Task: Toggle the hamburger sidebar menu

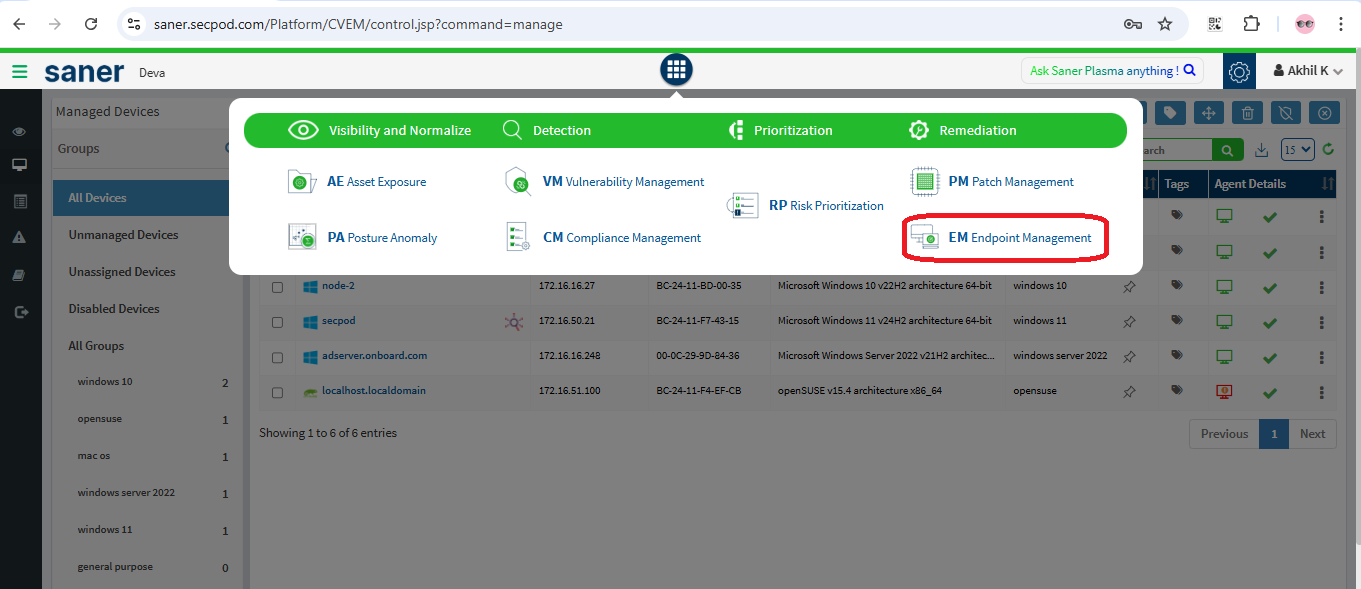Action: click(19, 71)
